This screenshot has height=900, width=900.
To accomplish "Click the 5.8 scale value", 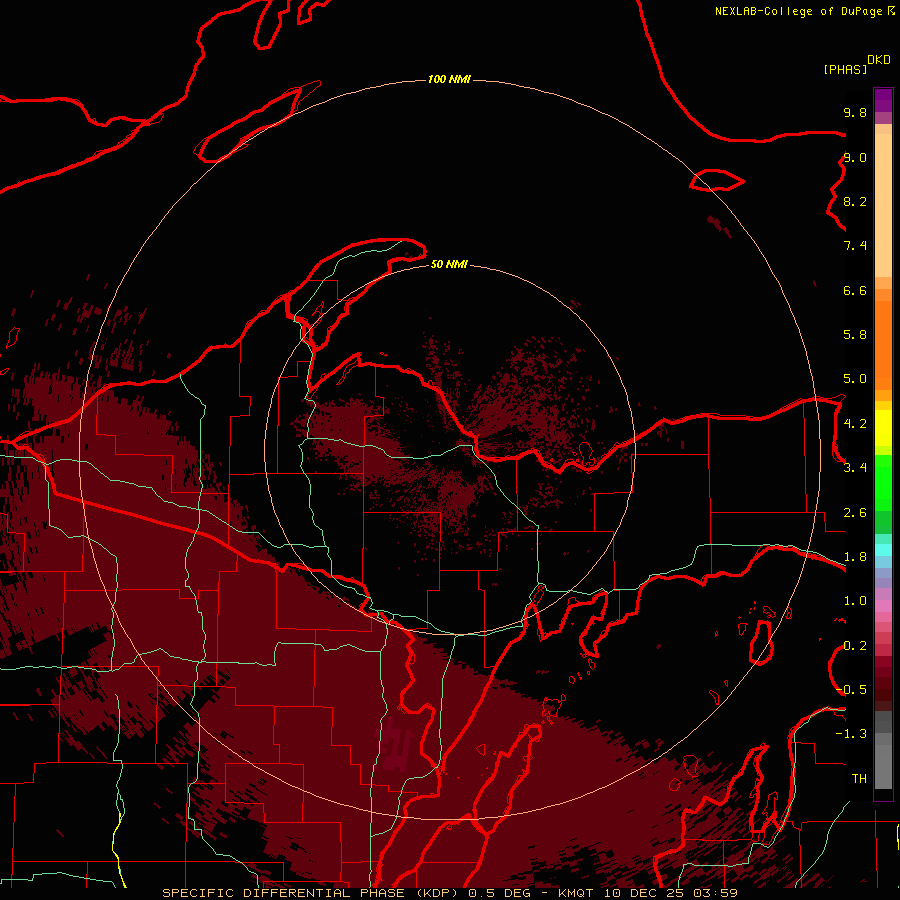I will click(x=855, y=335).
